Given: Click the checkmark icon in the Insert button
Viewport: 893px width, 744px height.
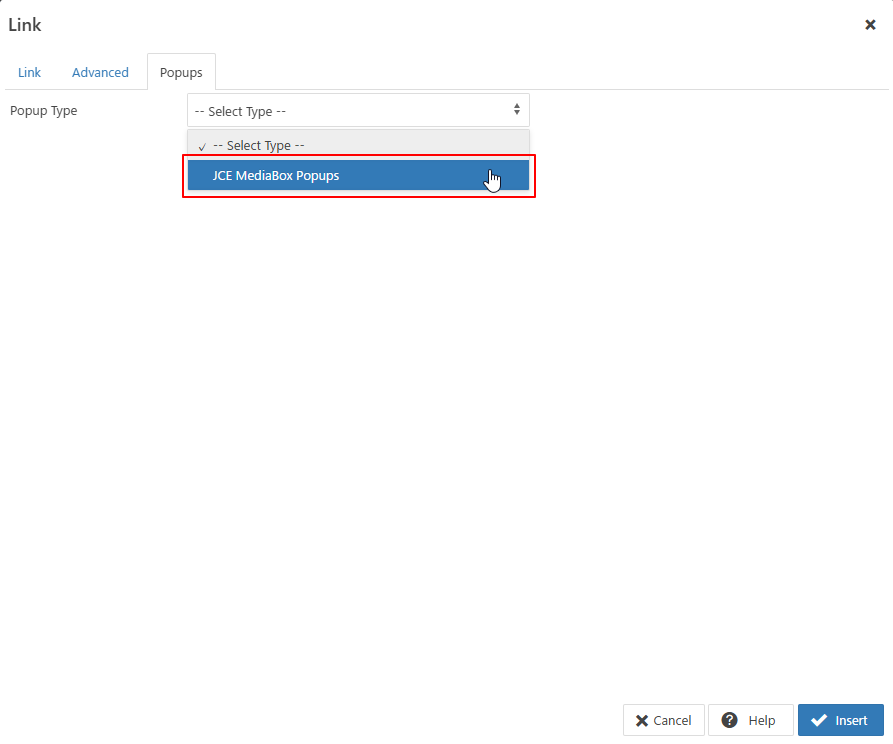Looking at the screenshot, I should click(819, 721).
